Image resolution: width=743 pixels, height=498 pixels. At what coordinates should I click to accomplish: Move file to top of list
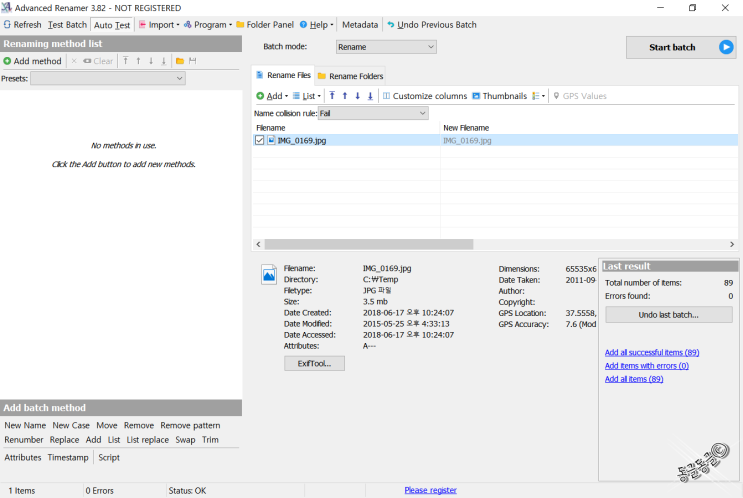[332, 96]
